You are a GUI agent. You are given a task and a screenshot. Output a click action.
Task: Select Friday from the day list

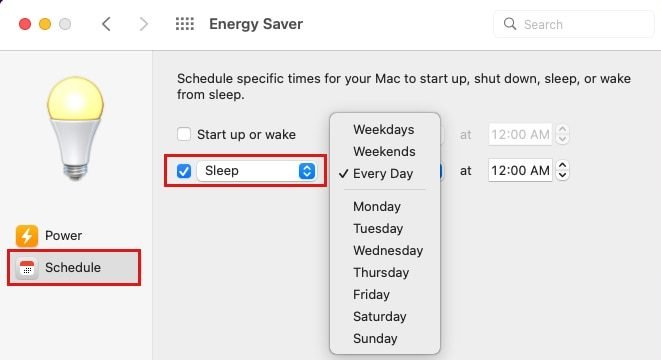pyautogui.click(x=371, y=294)
